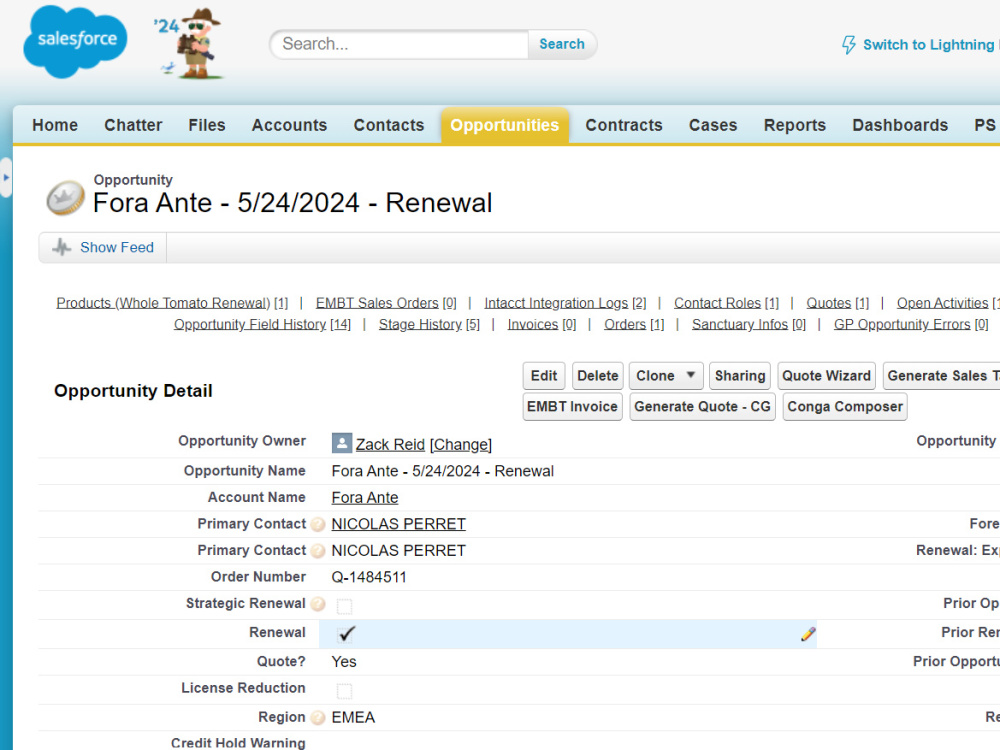This screenshot has width=1000, height=750.
Task: Click the Sharing button
Action: (740, 376)
